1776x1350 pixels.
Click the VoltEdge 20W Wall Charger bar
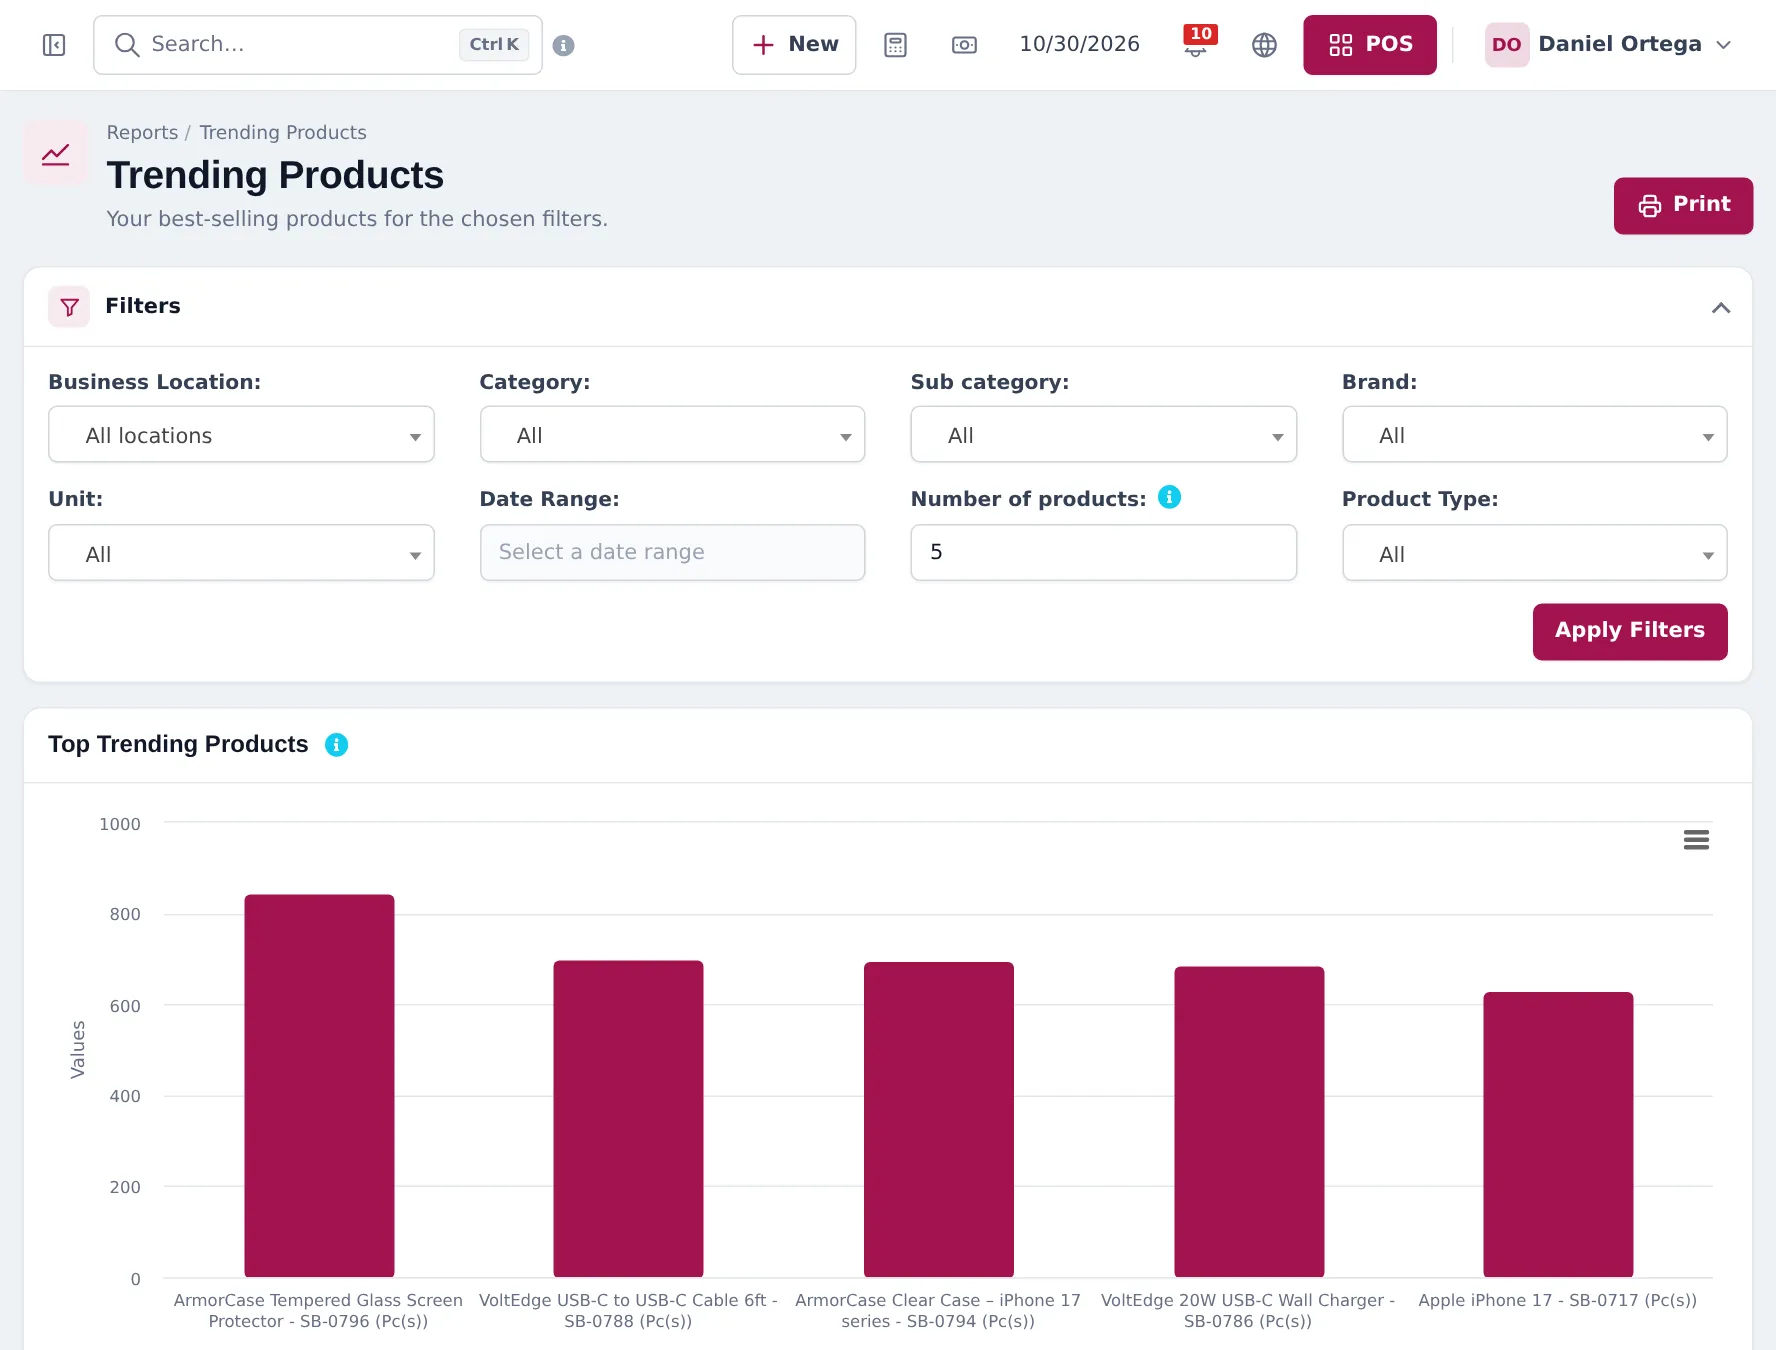pos(1249,1122)
